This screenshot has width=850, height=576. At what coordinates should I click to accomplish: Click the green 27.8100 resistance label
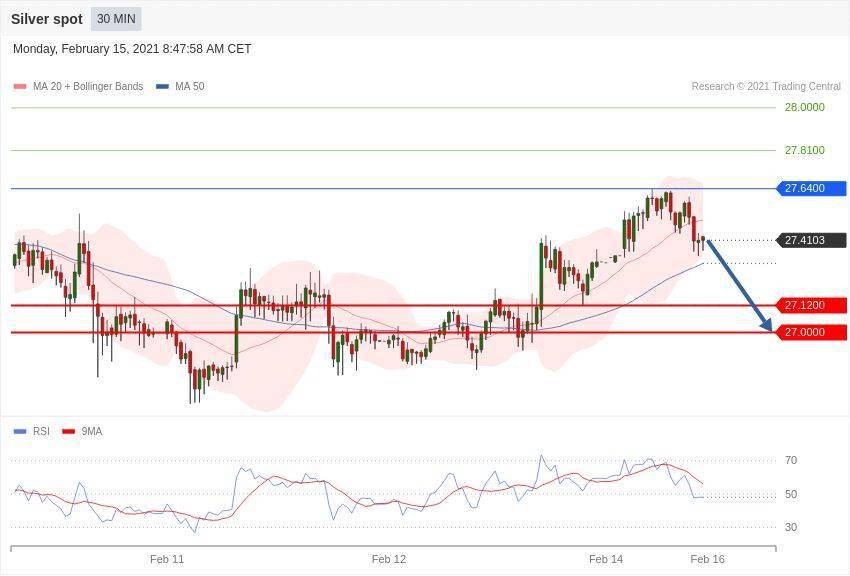(x=804, y=150)
